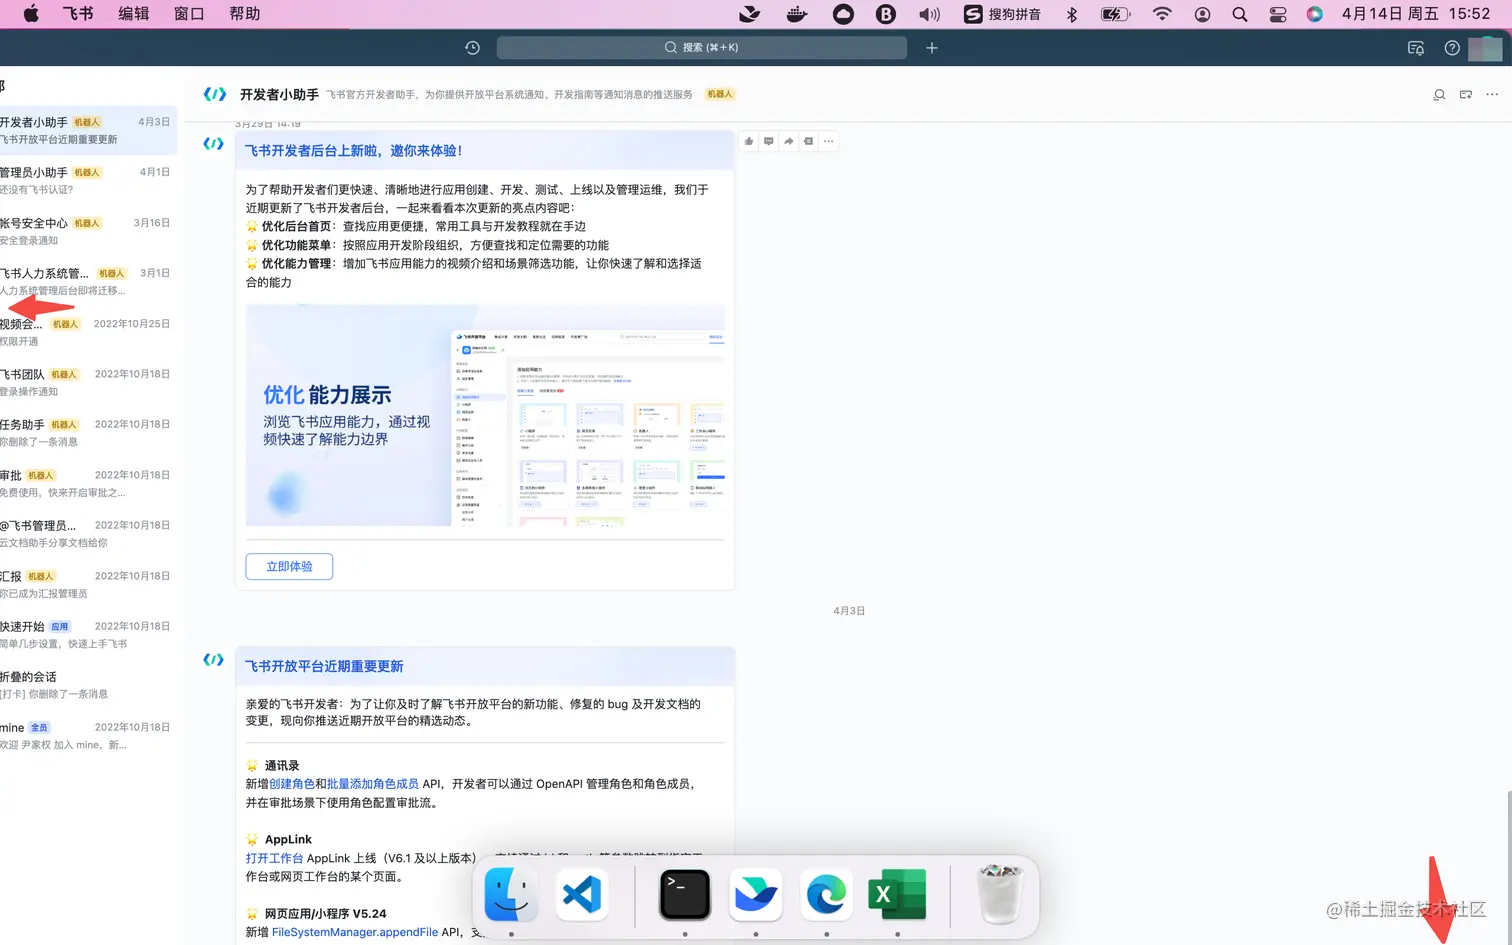Open the 飞书 application menu
This screenshot has height=945, width=1512.
(x=78, y=14)
